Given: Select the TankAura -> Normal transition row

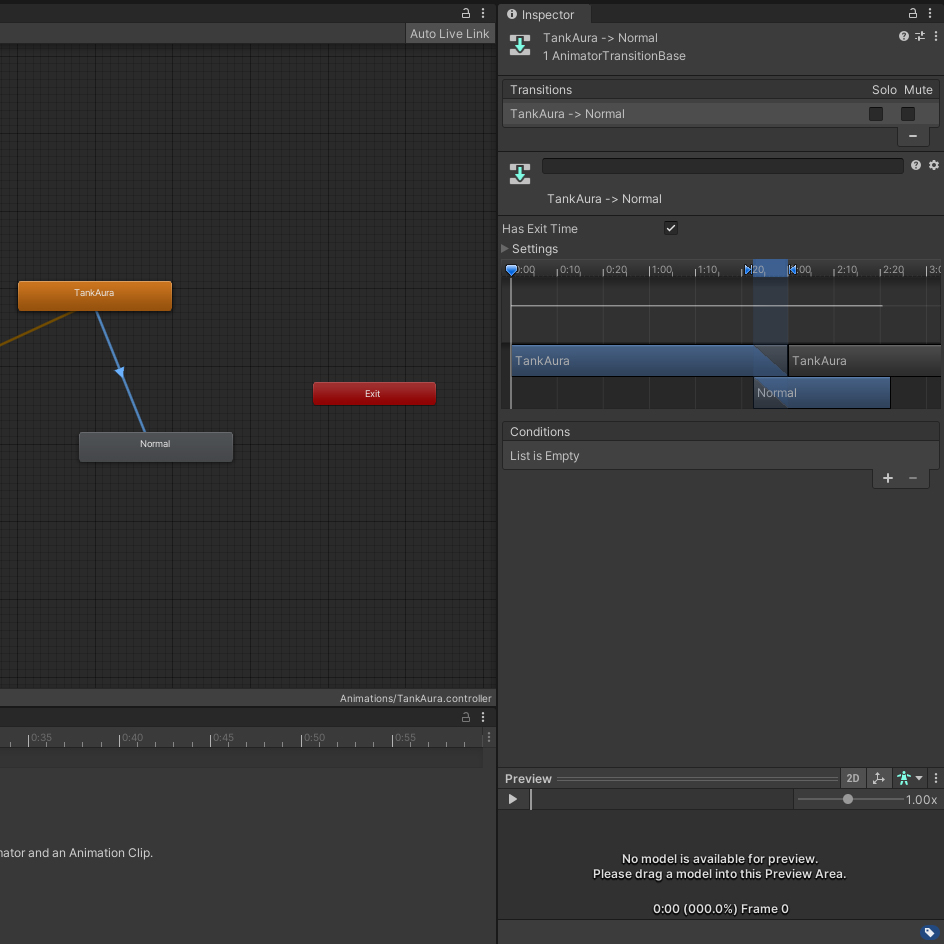Looking at the screenshot, I should click(721, 114).
